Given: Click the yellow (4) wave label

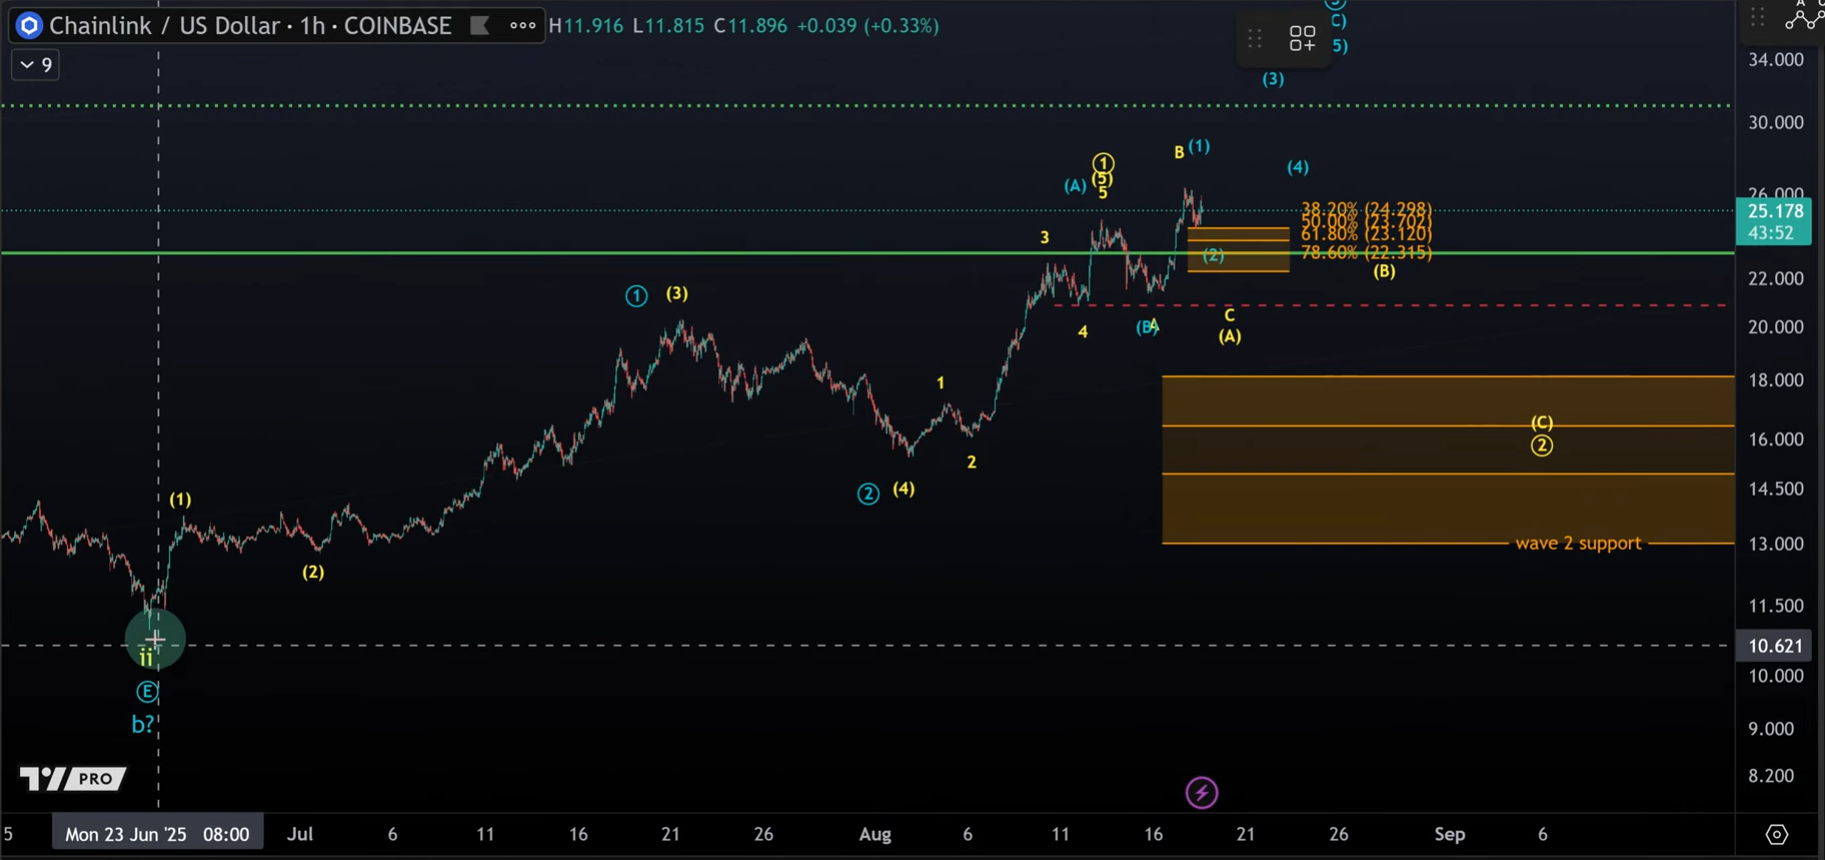Looking at the screenshot, I should 903,488.
